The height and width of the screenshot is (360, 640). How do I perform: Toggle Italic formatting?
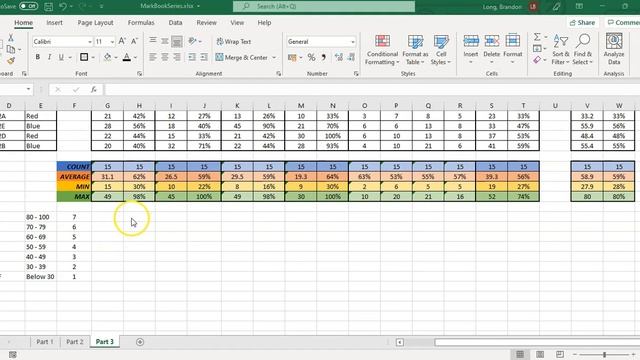click(x=49, y=57)
